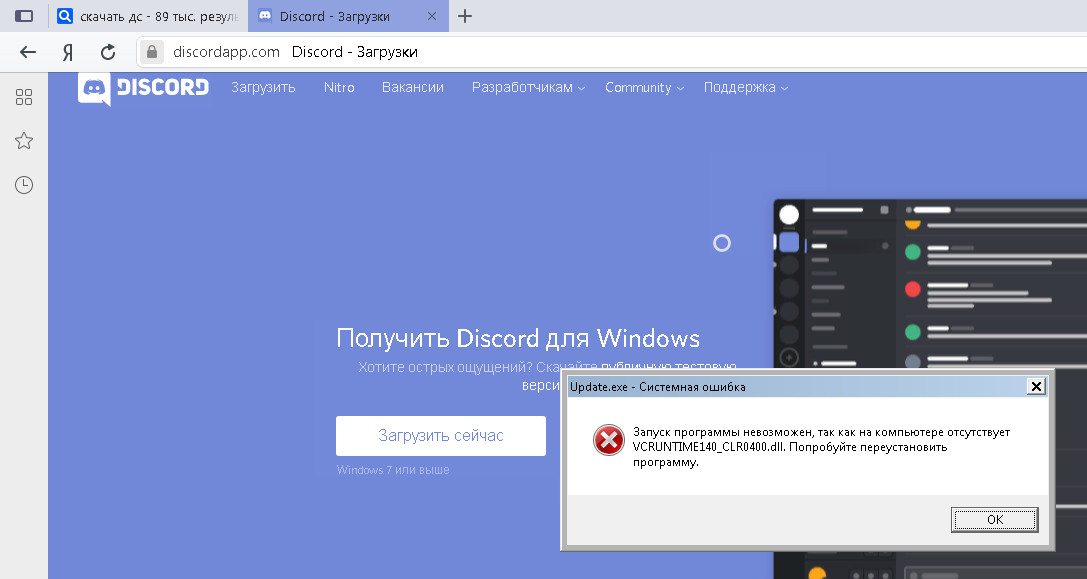Switch to the 'скачать дс' search tab
This screenshot has width=1087, height=579.
click(x=148, y=16)
